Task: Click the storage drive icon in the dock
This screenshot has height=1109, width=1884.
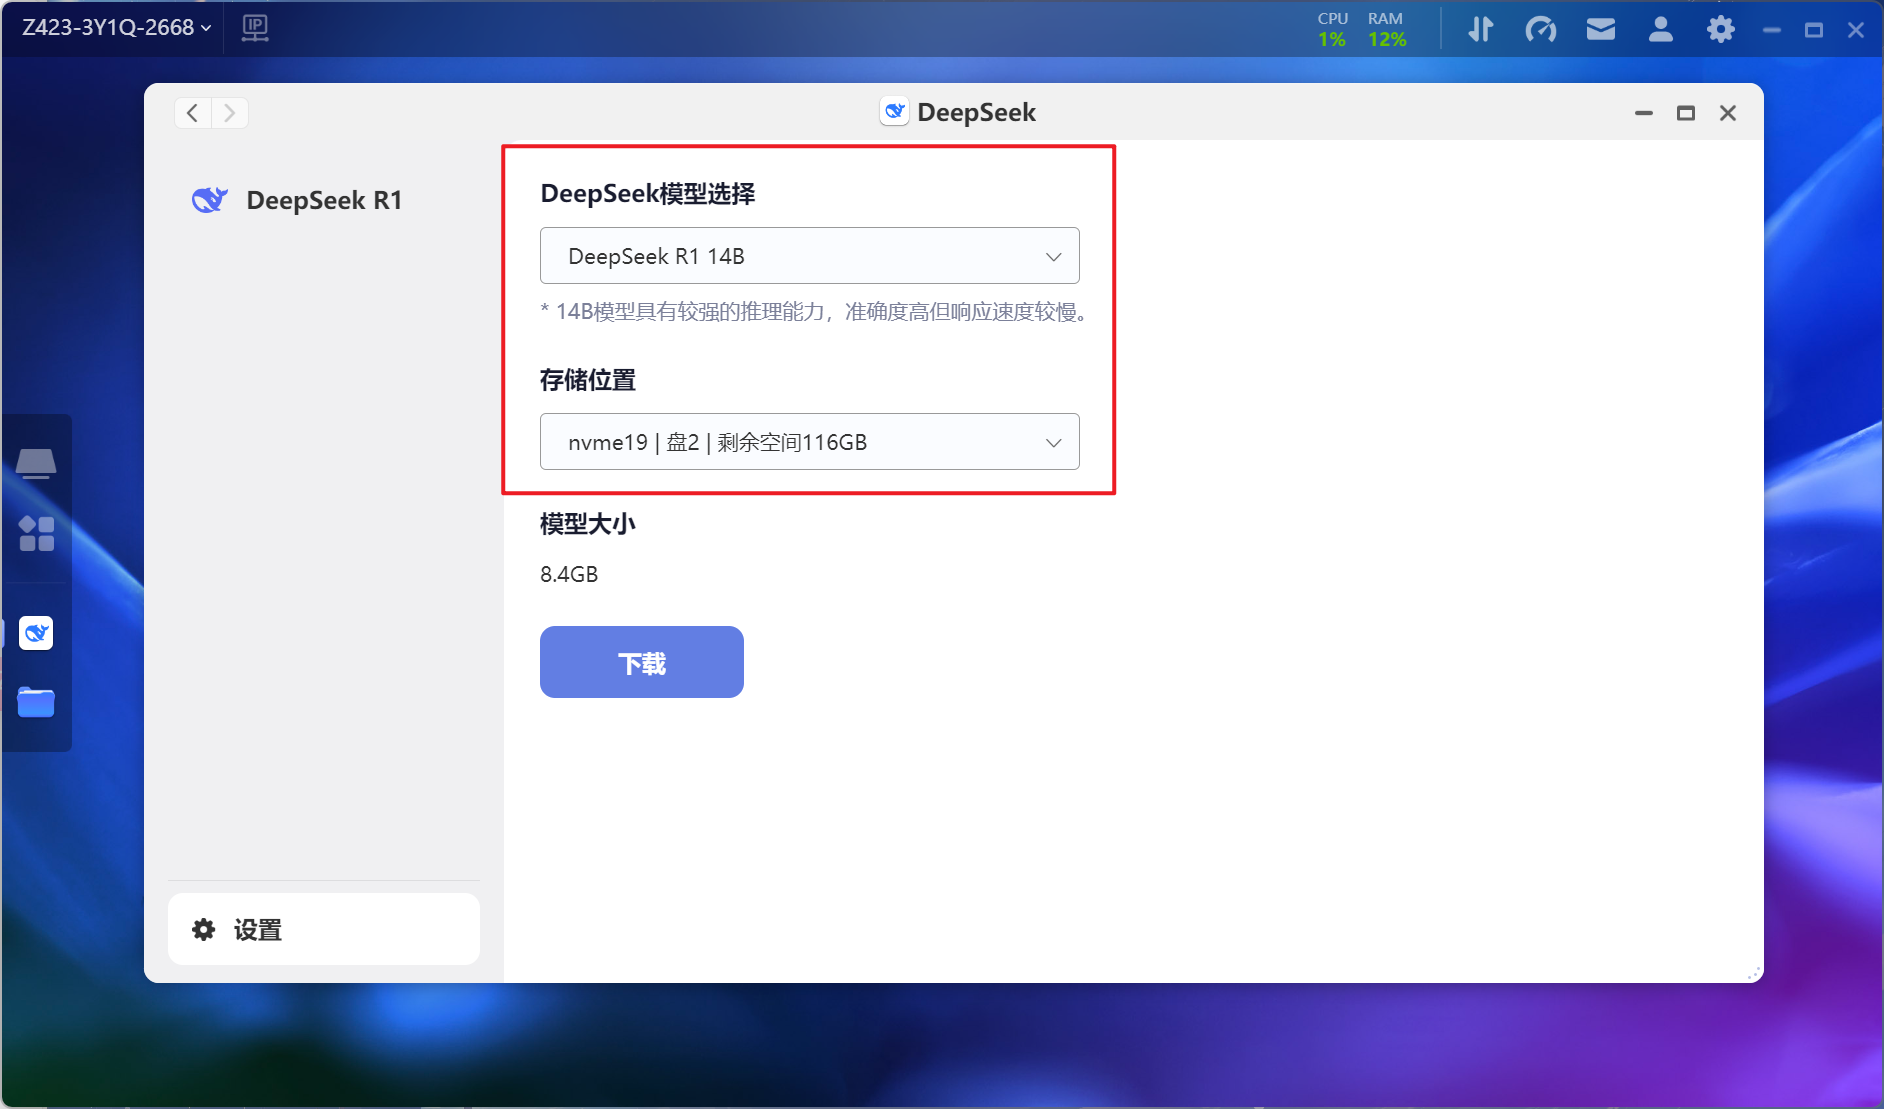Action: pos(36,463)
